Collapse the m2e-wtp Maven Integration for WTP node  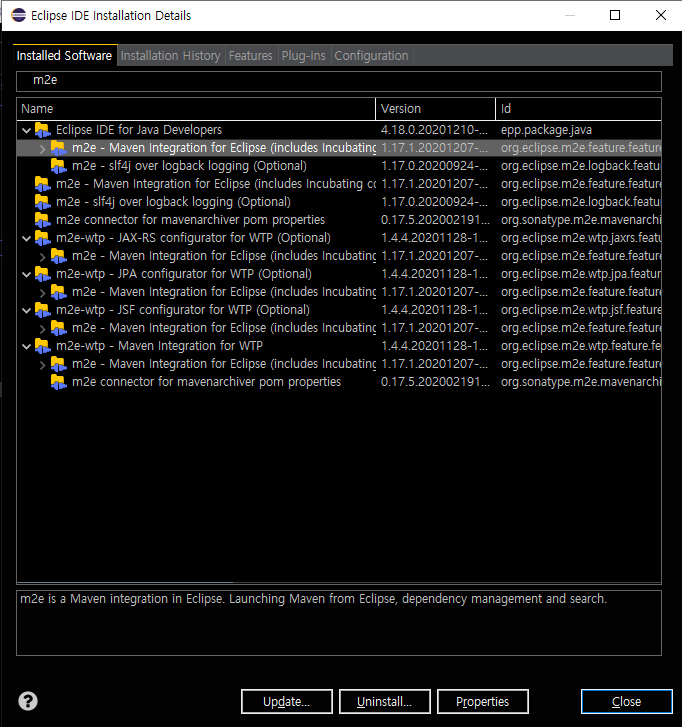click(x=26, y=347)
